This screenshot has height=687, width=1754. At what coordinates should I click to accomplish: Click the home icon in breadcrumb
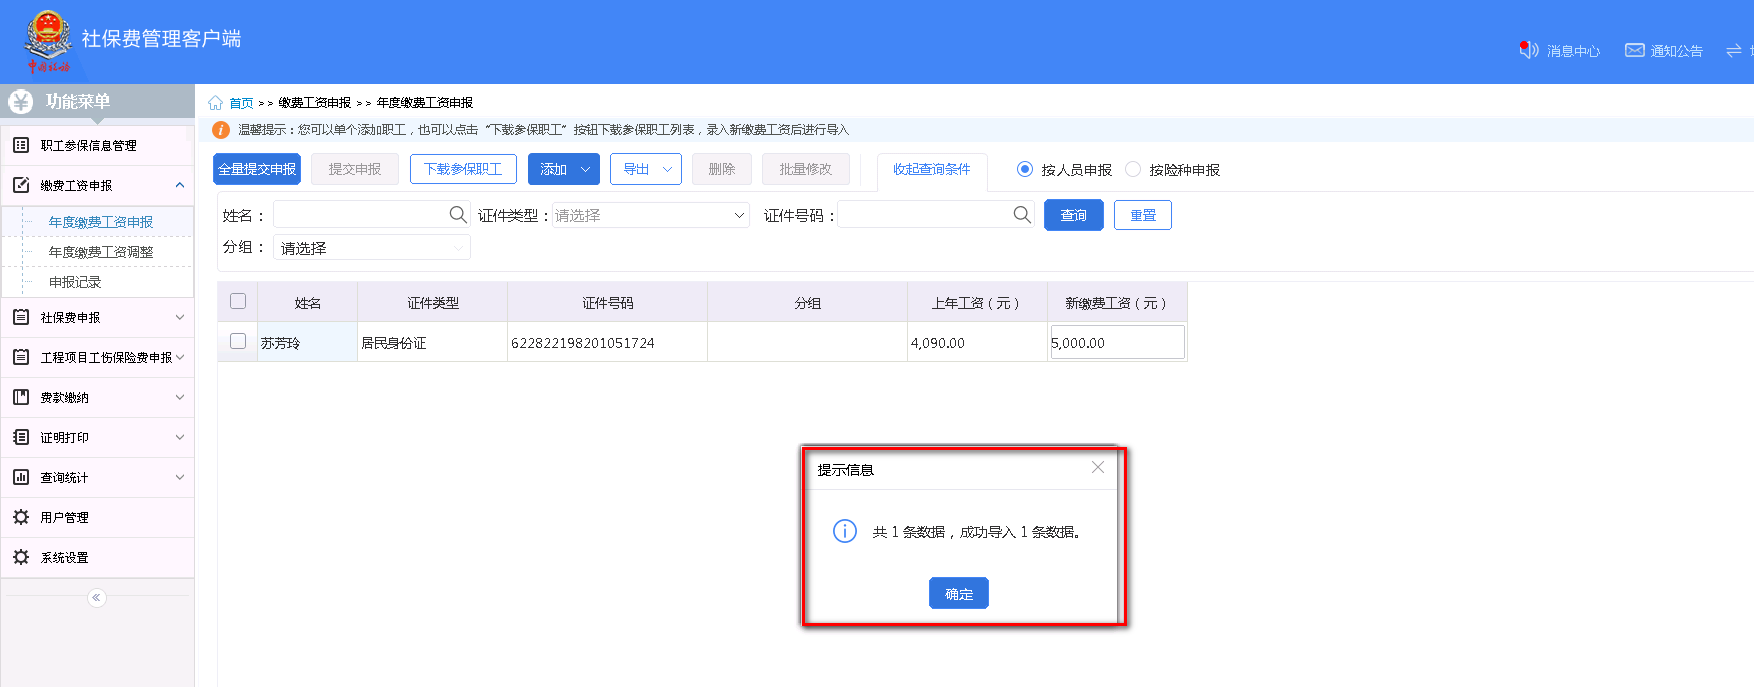coord(215,103)
